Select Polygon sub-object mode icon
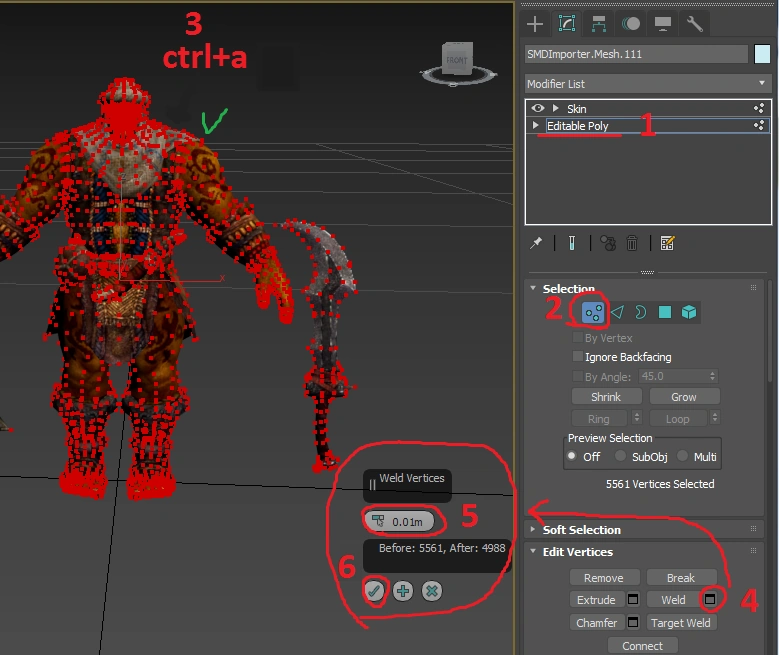 [x=665, y=312]
